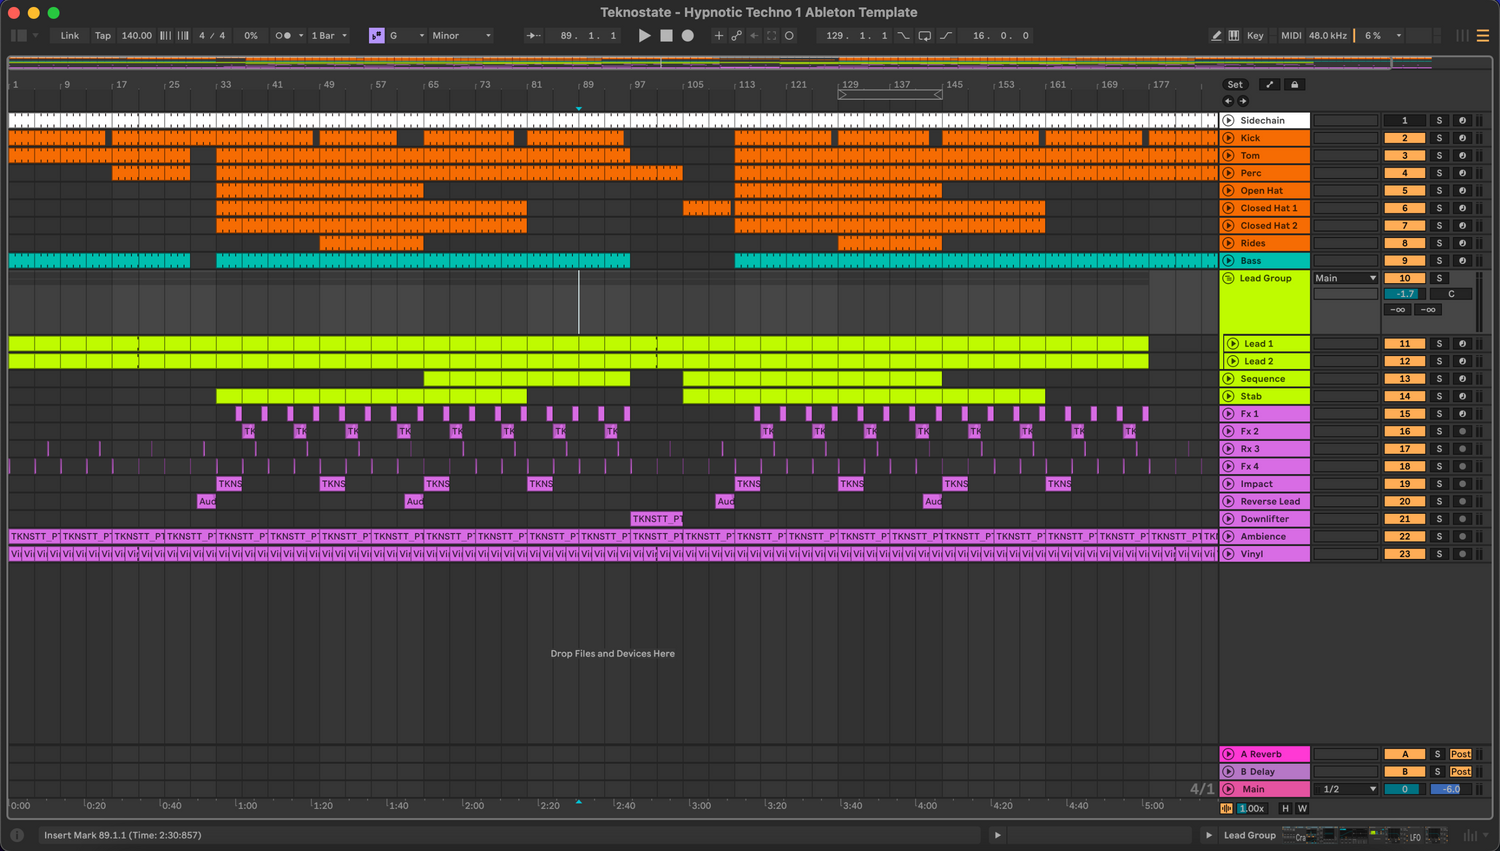Solo the Kick track
This screenshot has width=1500, height=851.
(1440, 138)
